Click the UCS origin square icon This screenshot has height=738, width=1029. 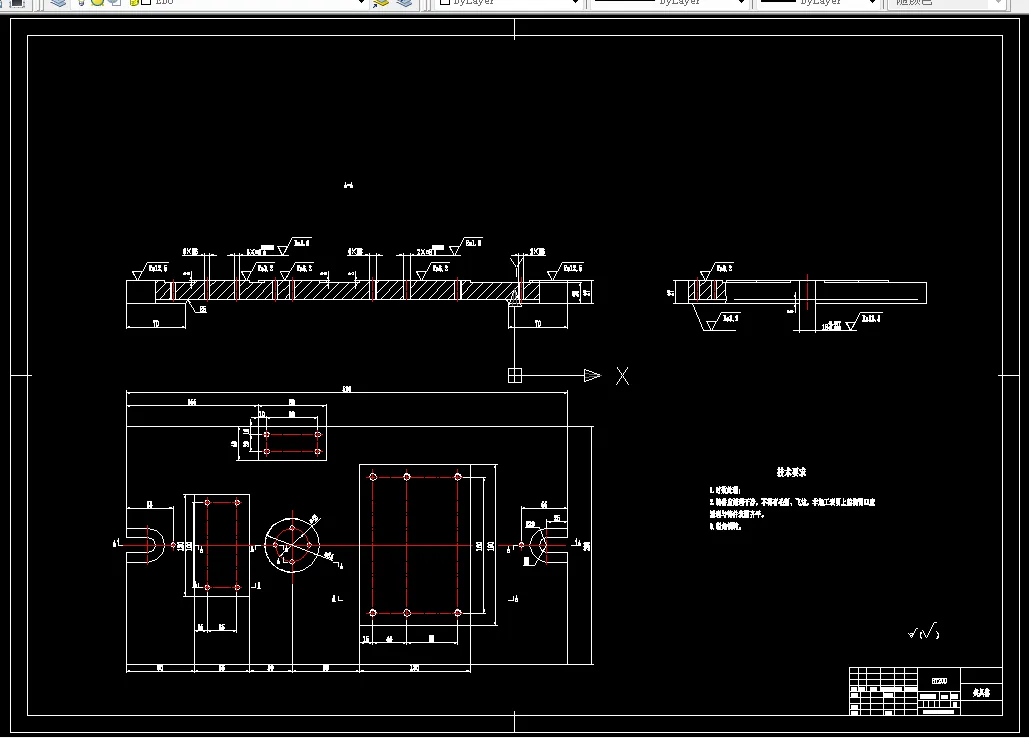point(515,375)
